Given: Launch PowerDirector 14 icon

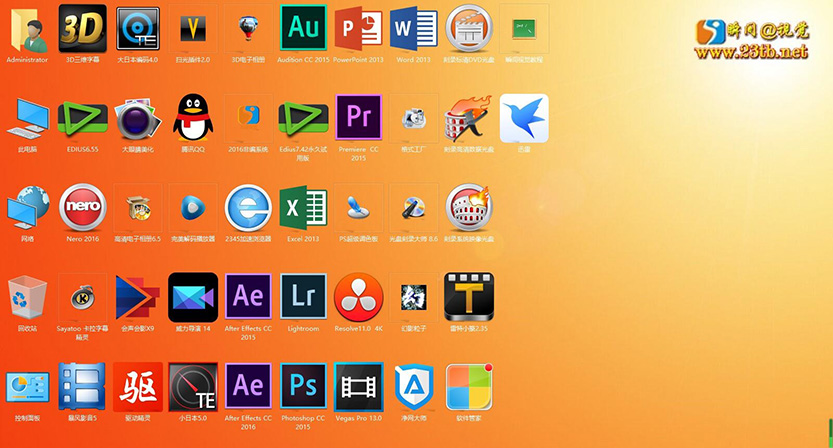Looking at the screenshot, I should point(193,297).
